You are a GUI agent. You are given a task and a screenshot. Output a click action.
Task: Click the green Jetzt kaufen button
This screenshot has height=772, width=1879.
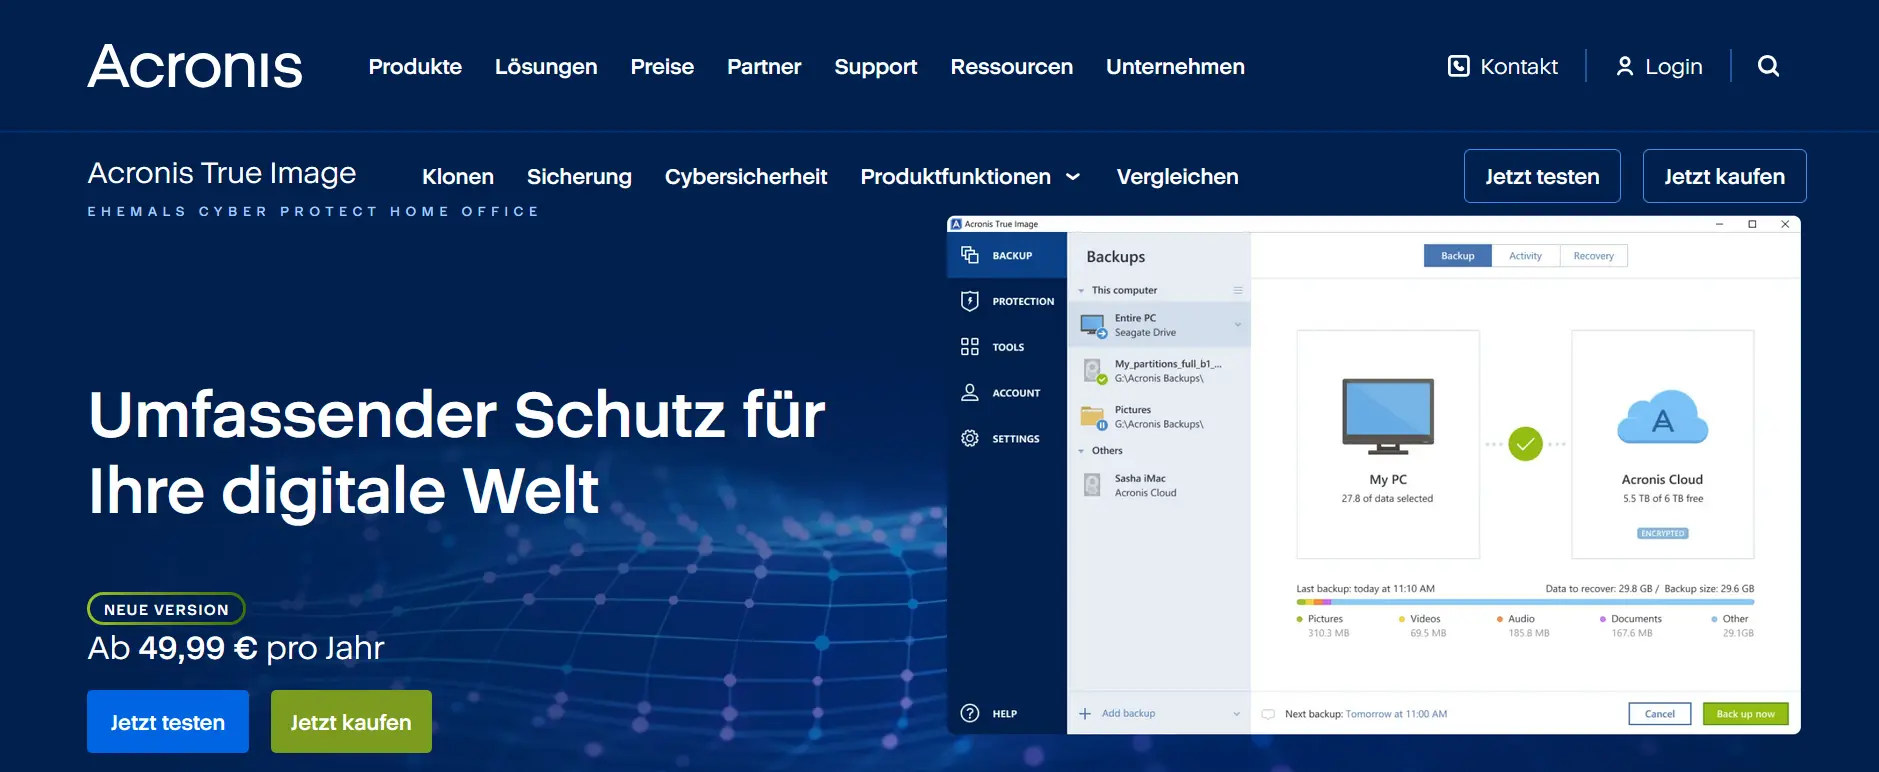tap(351, 721)
